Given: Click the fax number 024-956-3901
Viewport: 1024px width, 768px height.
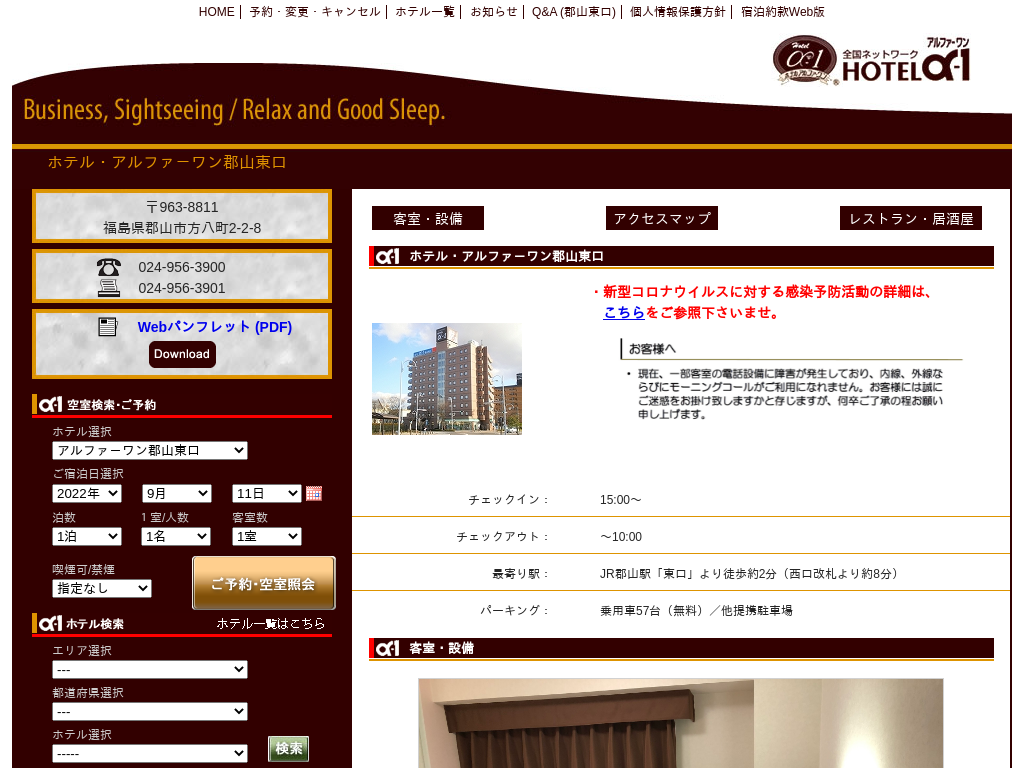Looking at the screenshot, I should click(x=182, y=288).
